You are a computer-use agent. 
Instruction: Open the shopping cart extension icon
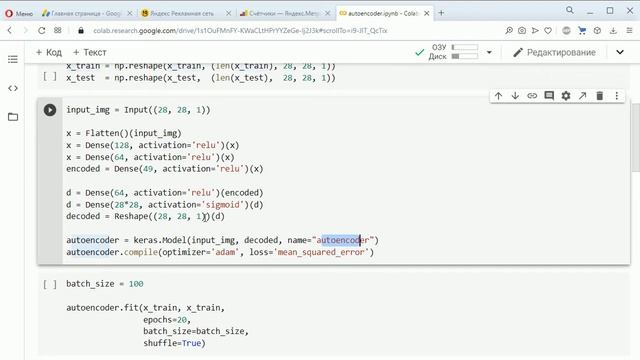click(582, 31)
